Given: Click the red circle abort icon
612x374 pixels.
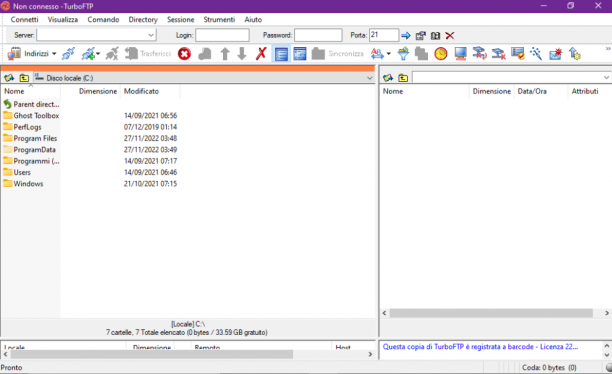Looking at the screenshot, I should tap(184, 53).
